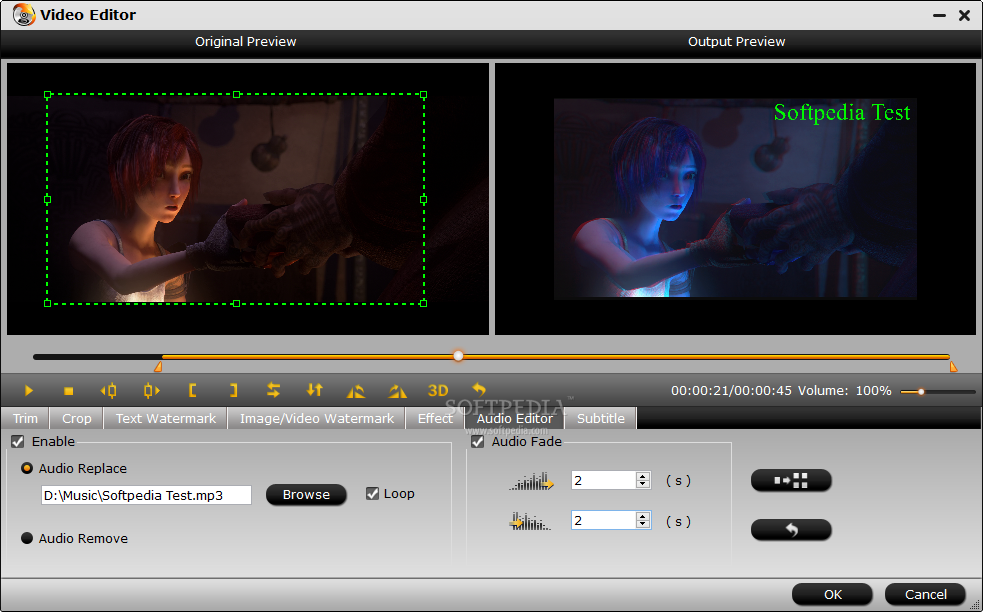Uncheck the Loop checkbox
The height and width of the screenshot is (612, 983).
point(372,493)
